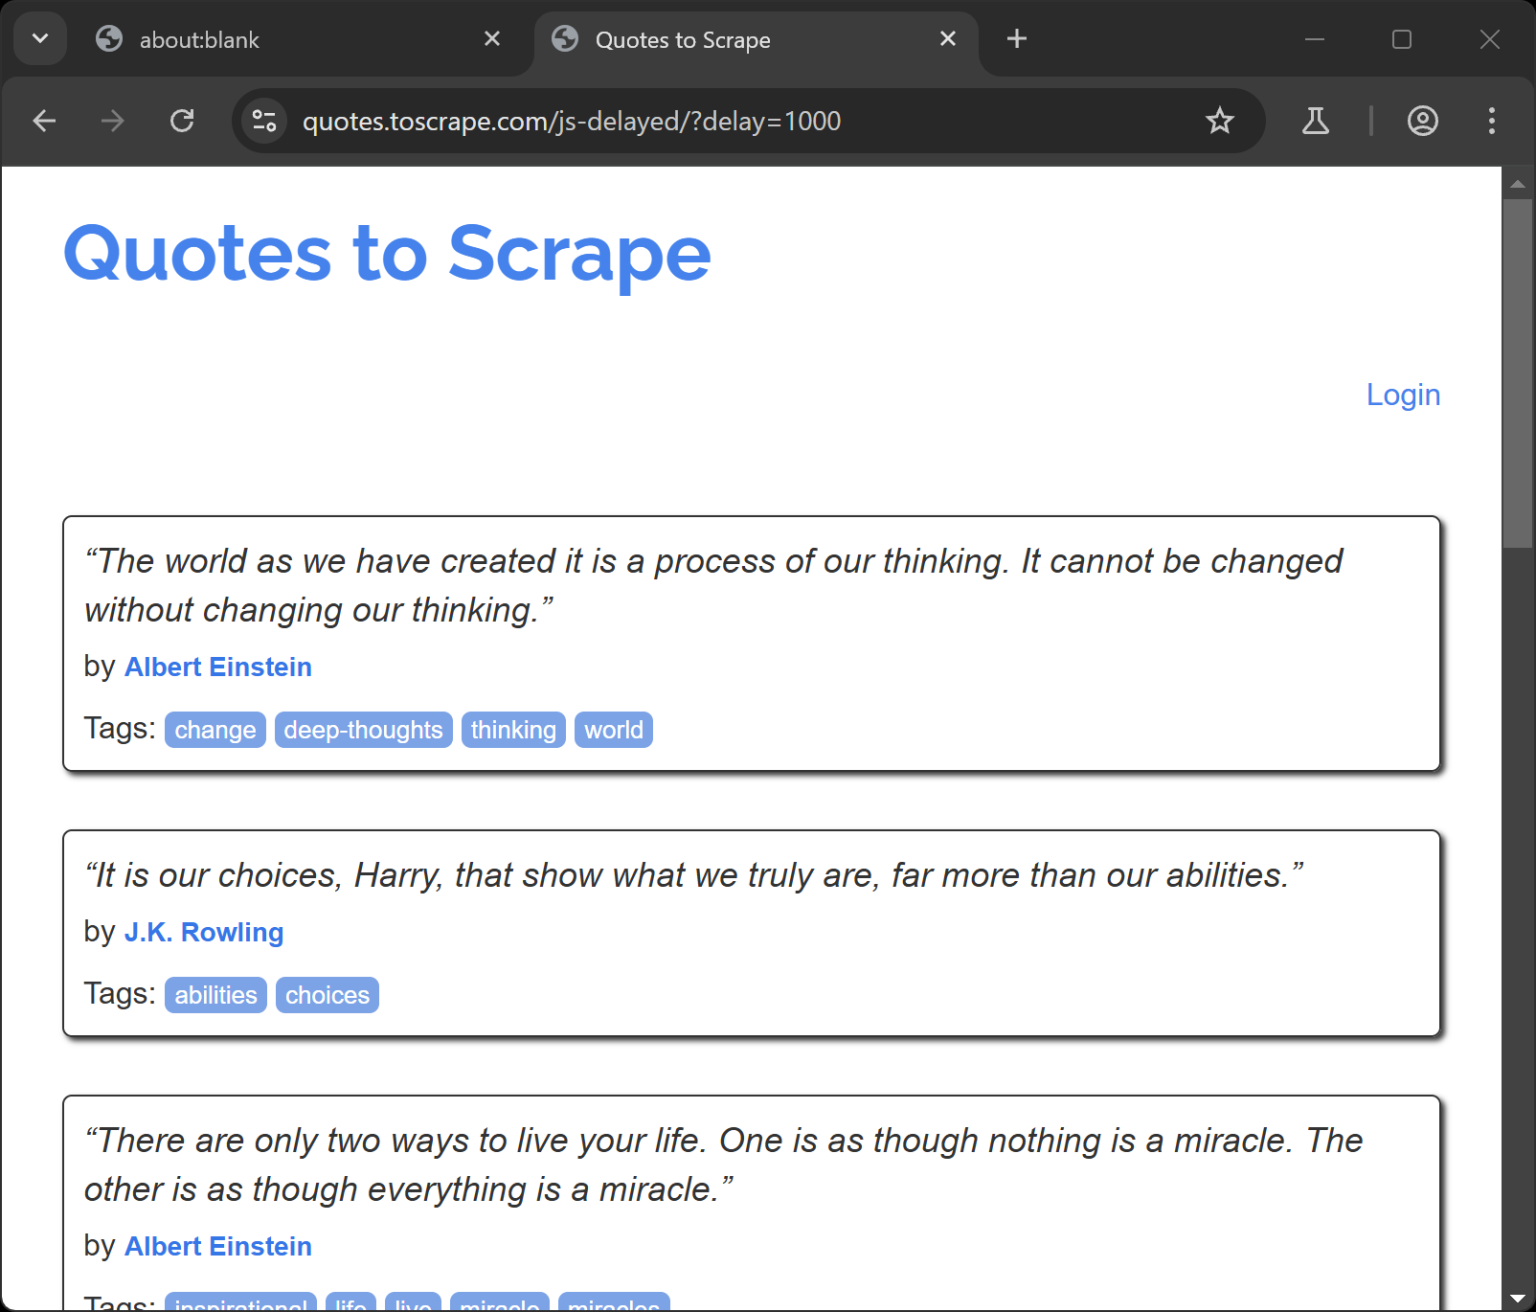Open Chrome experiments via the flask icon
The image size is (1536, 1312).
tap(1315, 121)
